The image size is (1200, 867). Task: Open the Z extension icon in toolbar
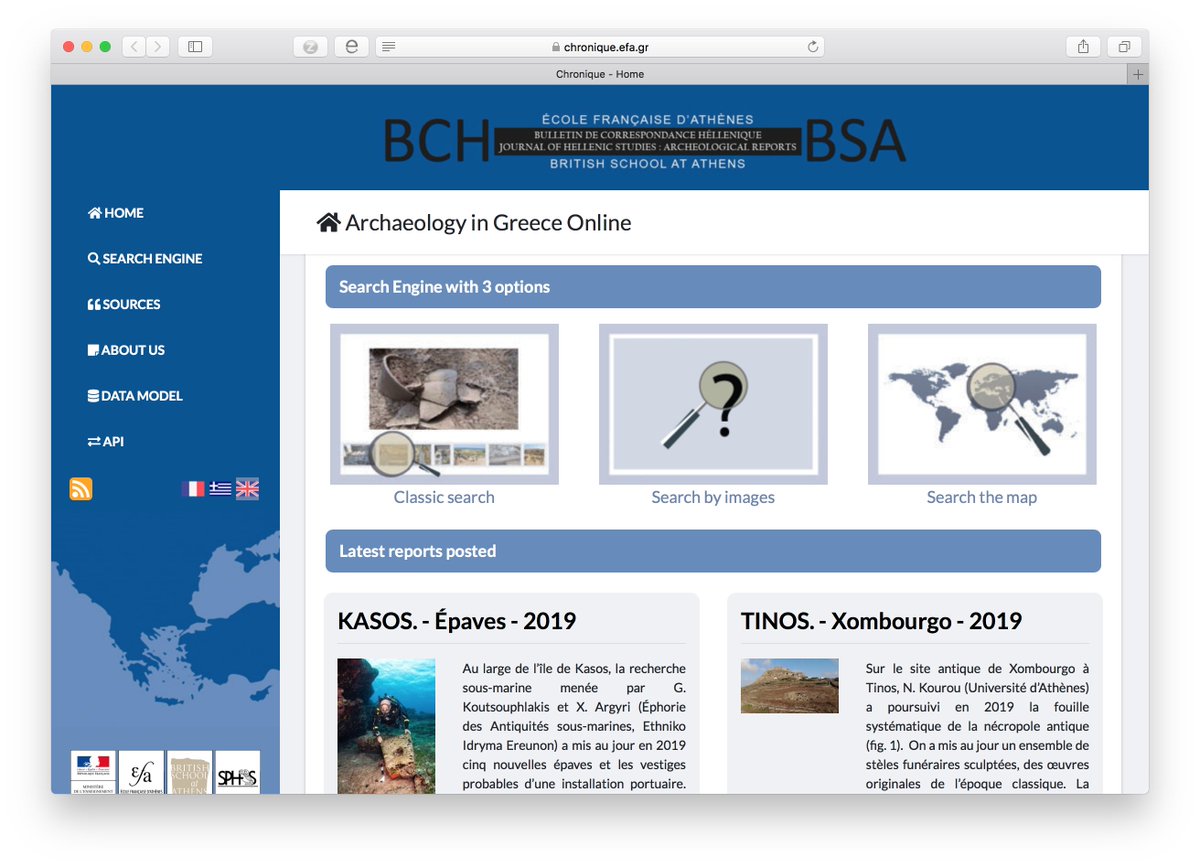pos(311,46)
